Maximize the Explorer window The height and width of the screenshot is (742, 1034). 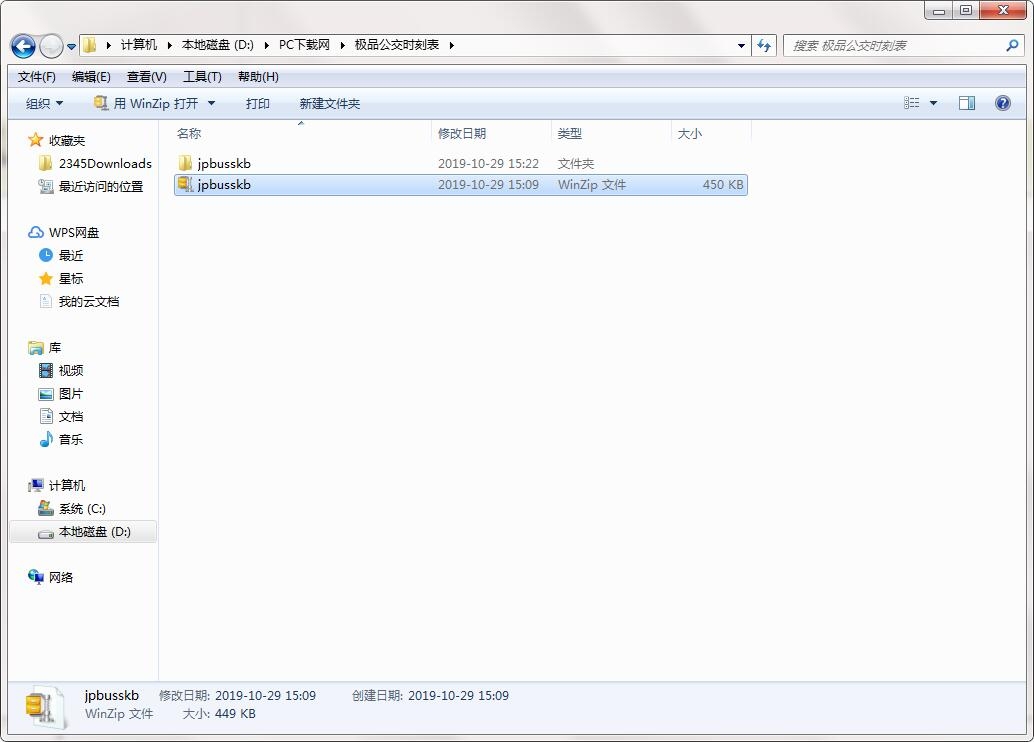[x=965, y=11]
